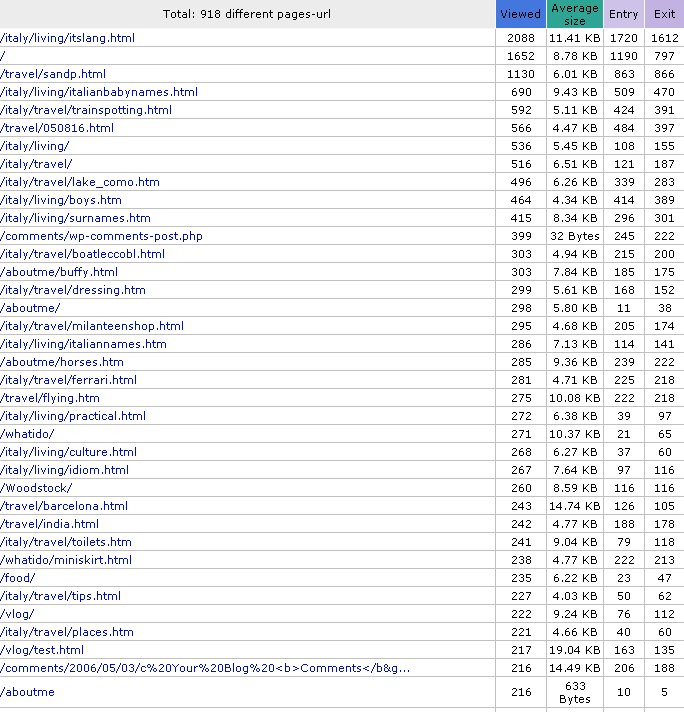
Task: Open the dressing.htm page link
Action: tap(73, 290)
